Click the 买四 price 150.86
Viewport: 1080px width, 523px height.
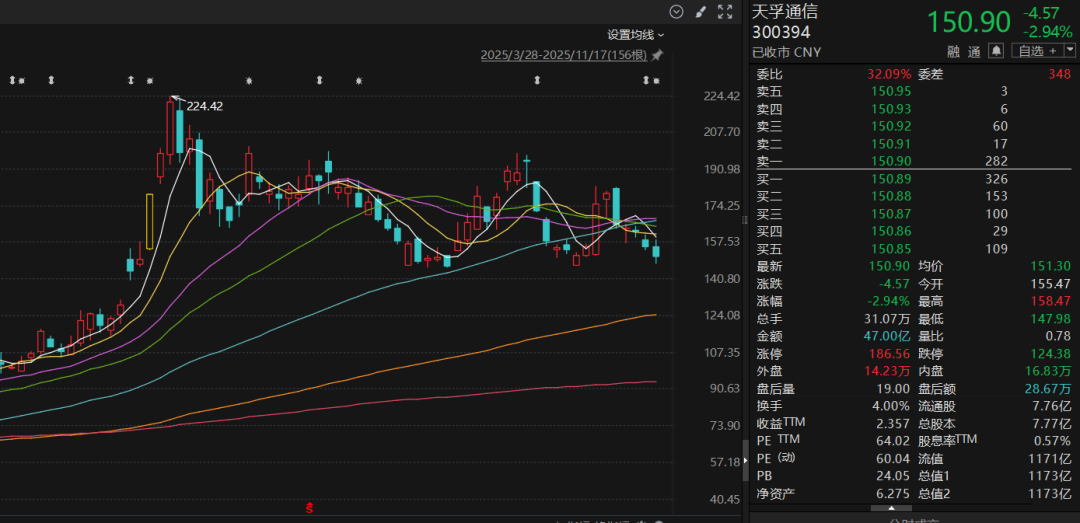point(891,232)
